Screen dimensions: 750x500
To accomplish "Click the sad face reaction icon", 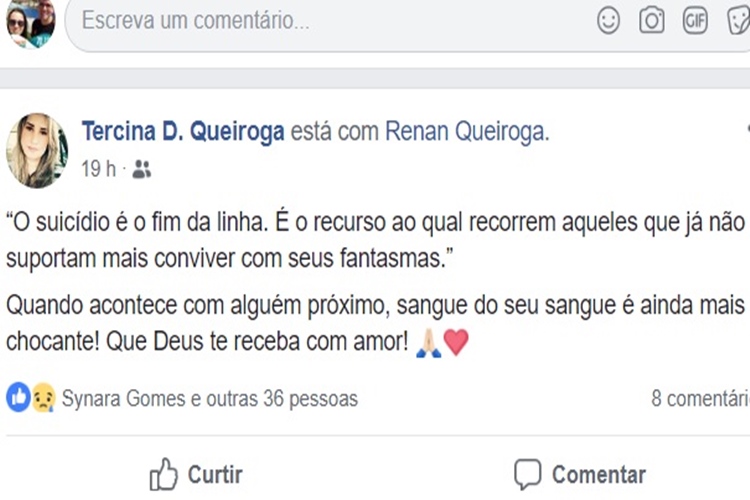I will click(42, 398).
